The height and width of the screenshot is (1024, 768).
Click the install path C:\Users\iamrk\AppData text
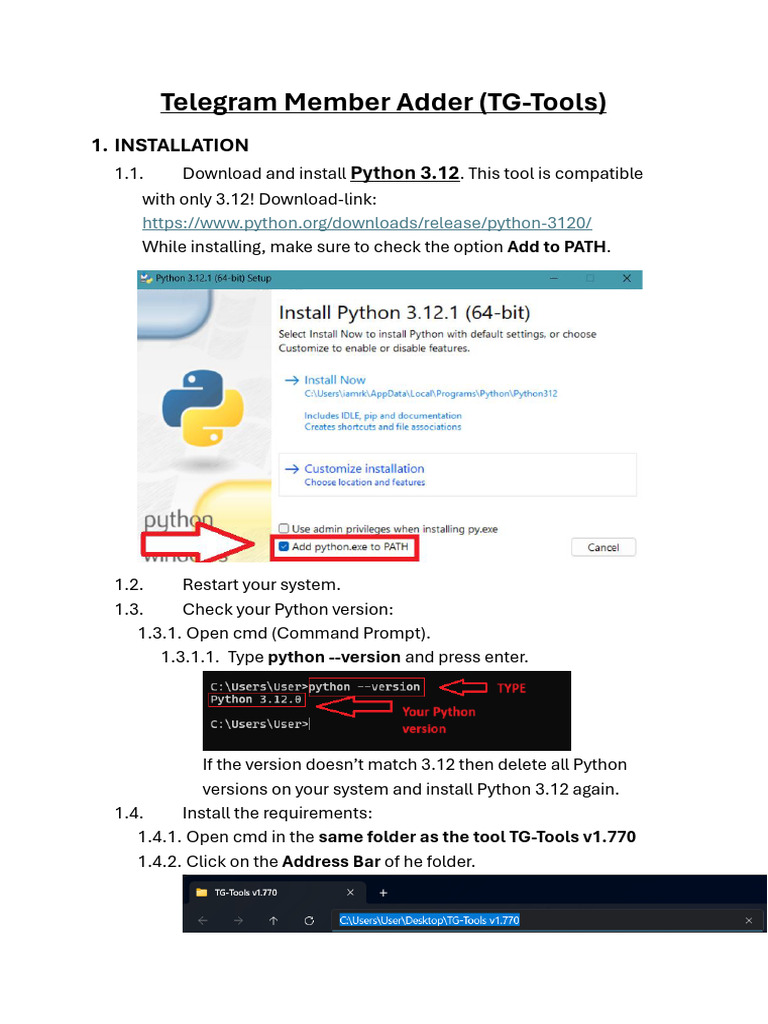pos(431,394)
